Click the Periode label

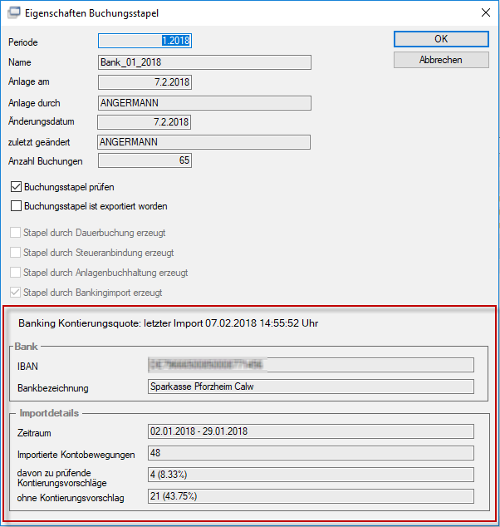pos(23,42)
